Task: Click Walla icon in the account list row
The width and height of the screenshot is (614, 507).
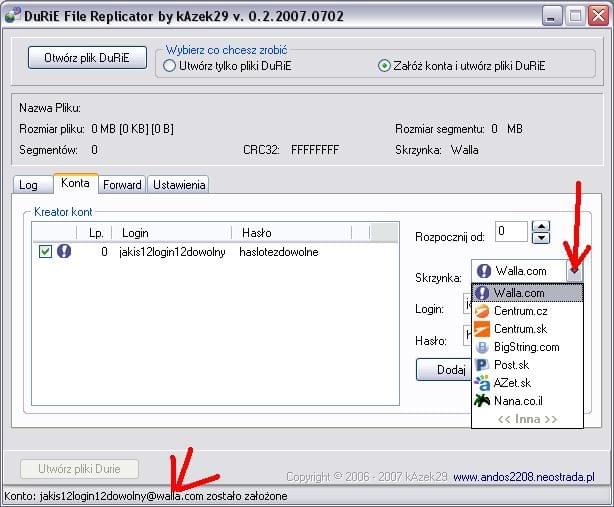Action: pyautogui.click(x=64, y=251)
